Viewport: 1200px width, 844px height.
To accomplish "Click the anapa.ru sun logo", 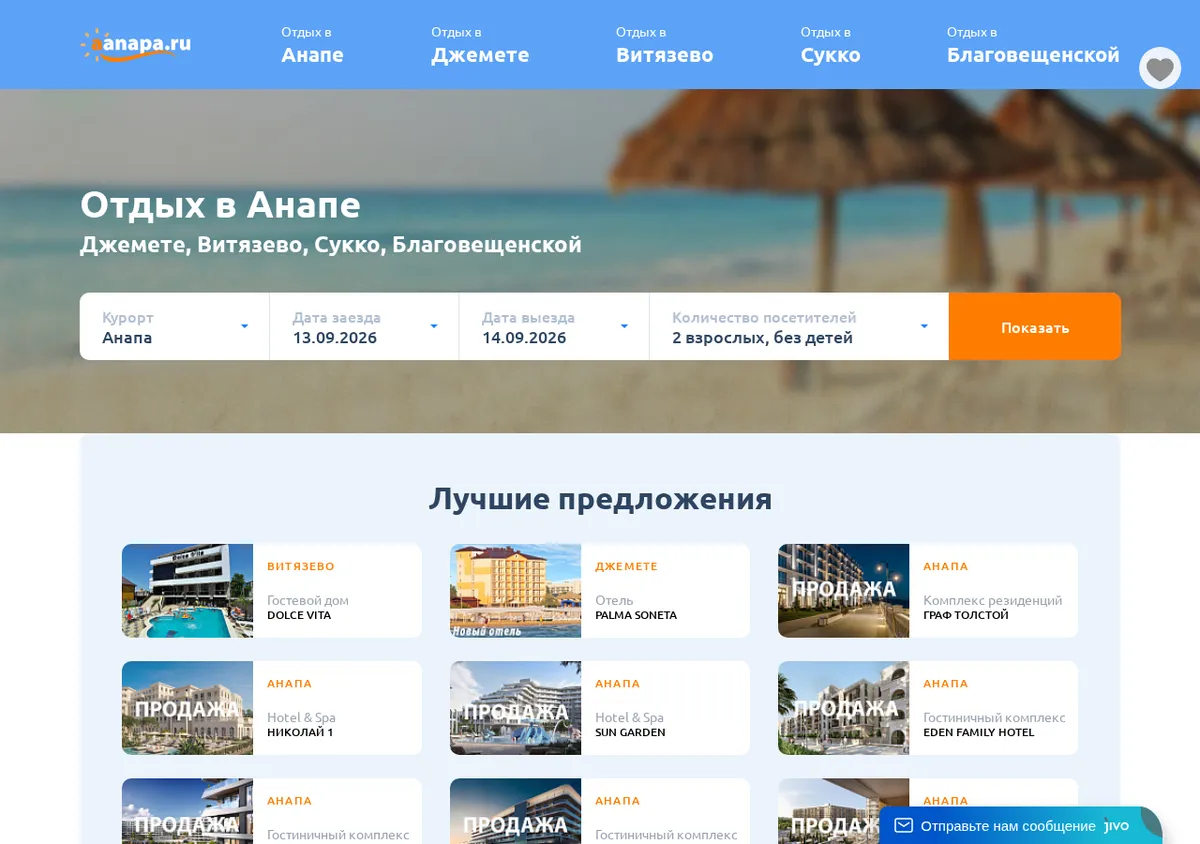I will pos(136,45).
